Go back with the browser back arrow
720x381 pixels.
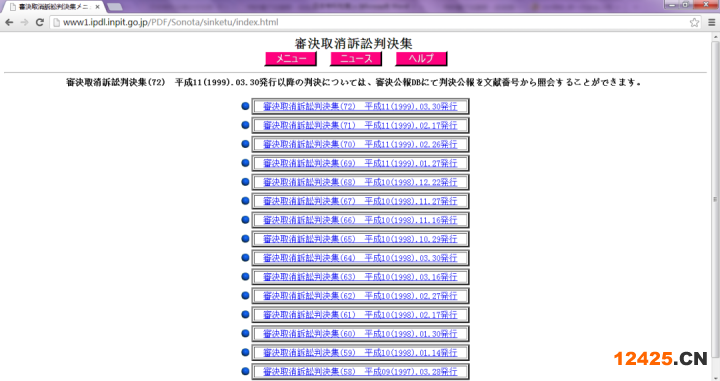pos(9,22)
